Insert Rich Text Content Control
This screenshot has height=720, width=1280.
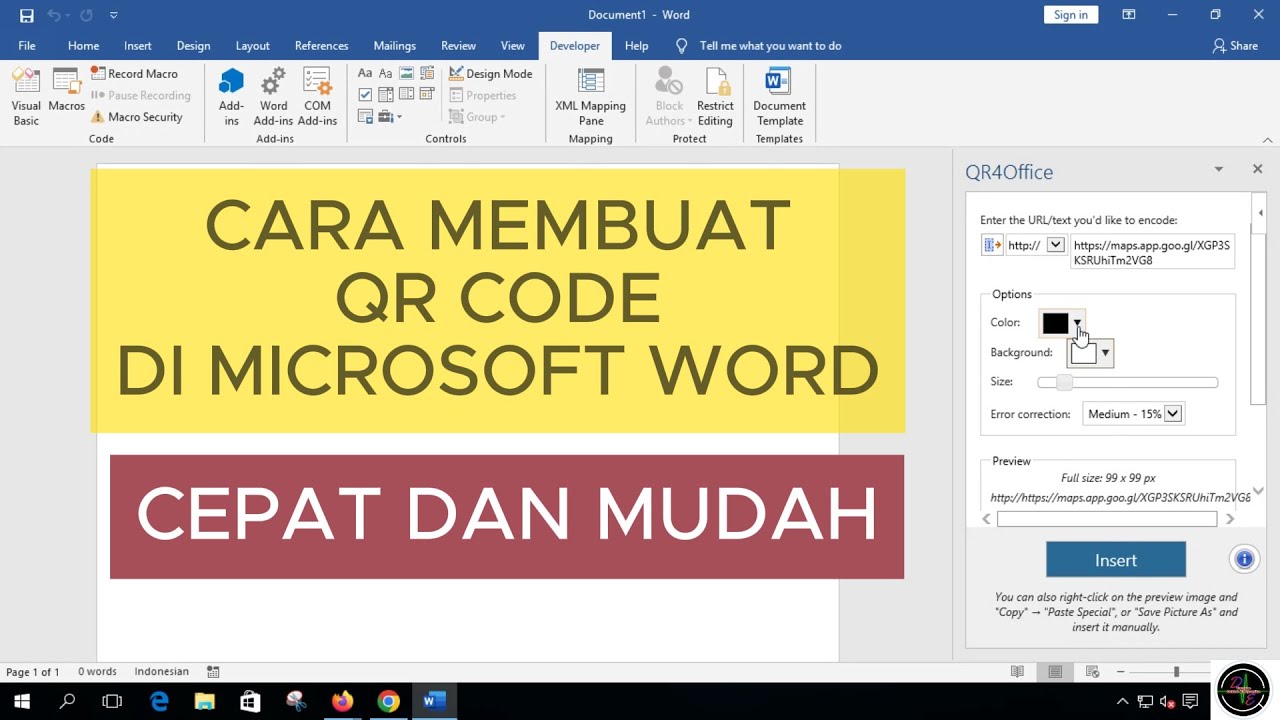pyautogui.click(x=365, y=74)
